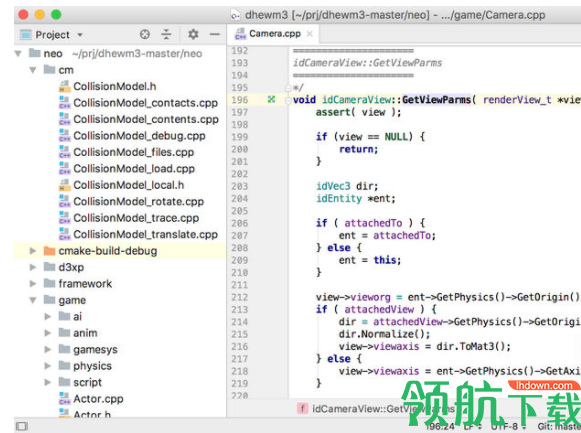The height and width of the screenshot is (433, 581).
Task: Expand the ai folder
Action: 48,317
